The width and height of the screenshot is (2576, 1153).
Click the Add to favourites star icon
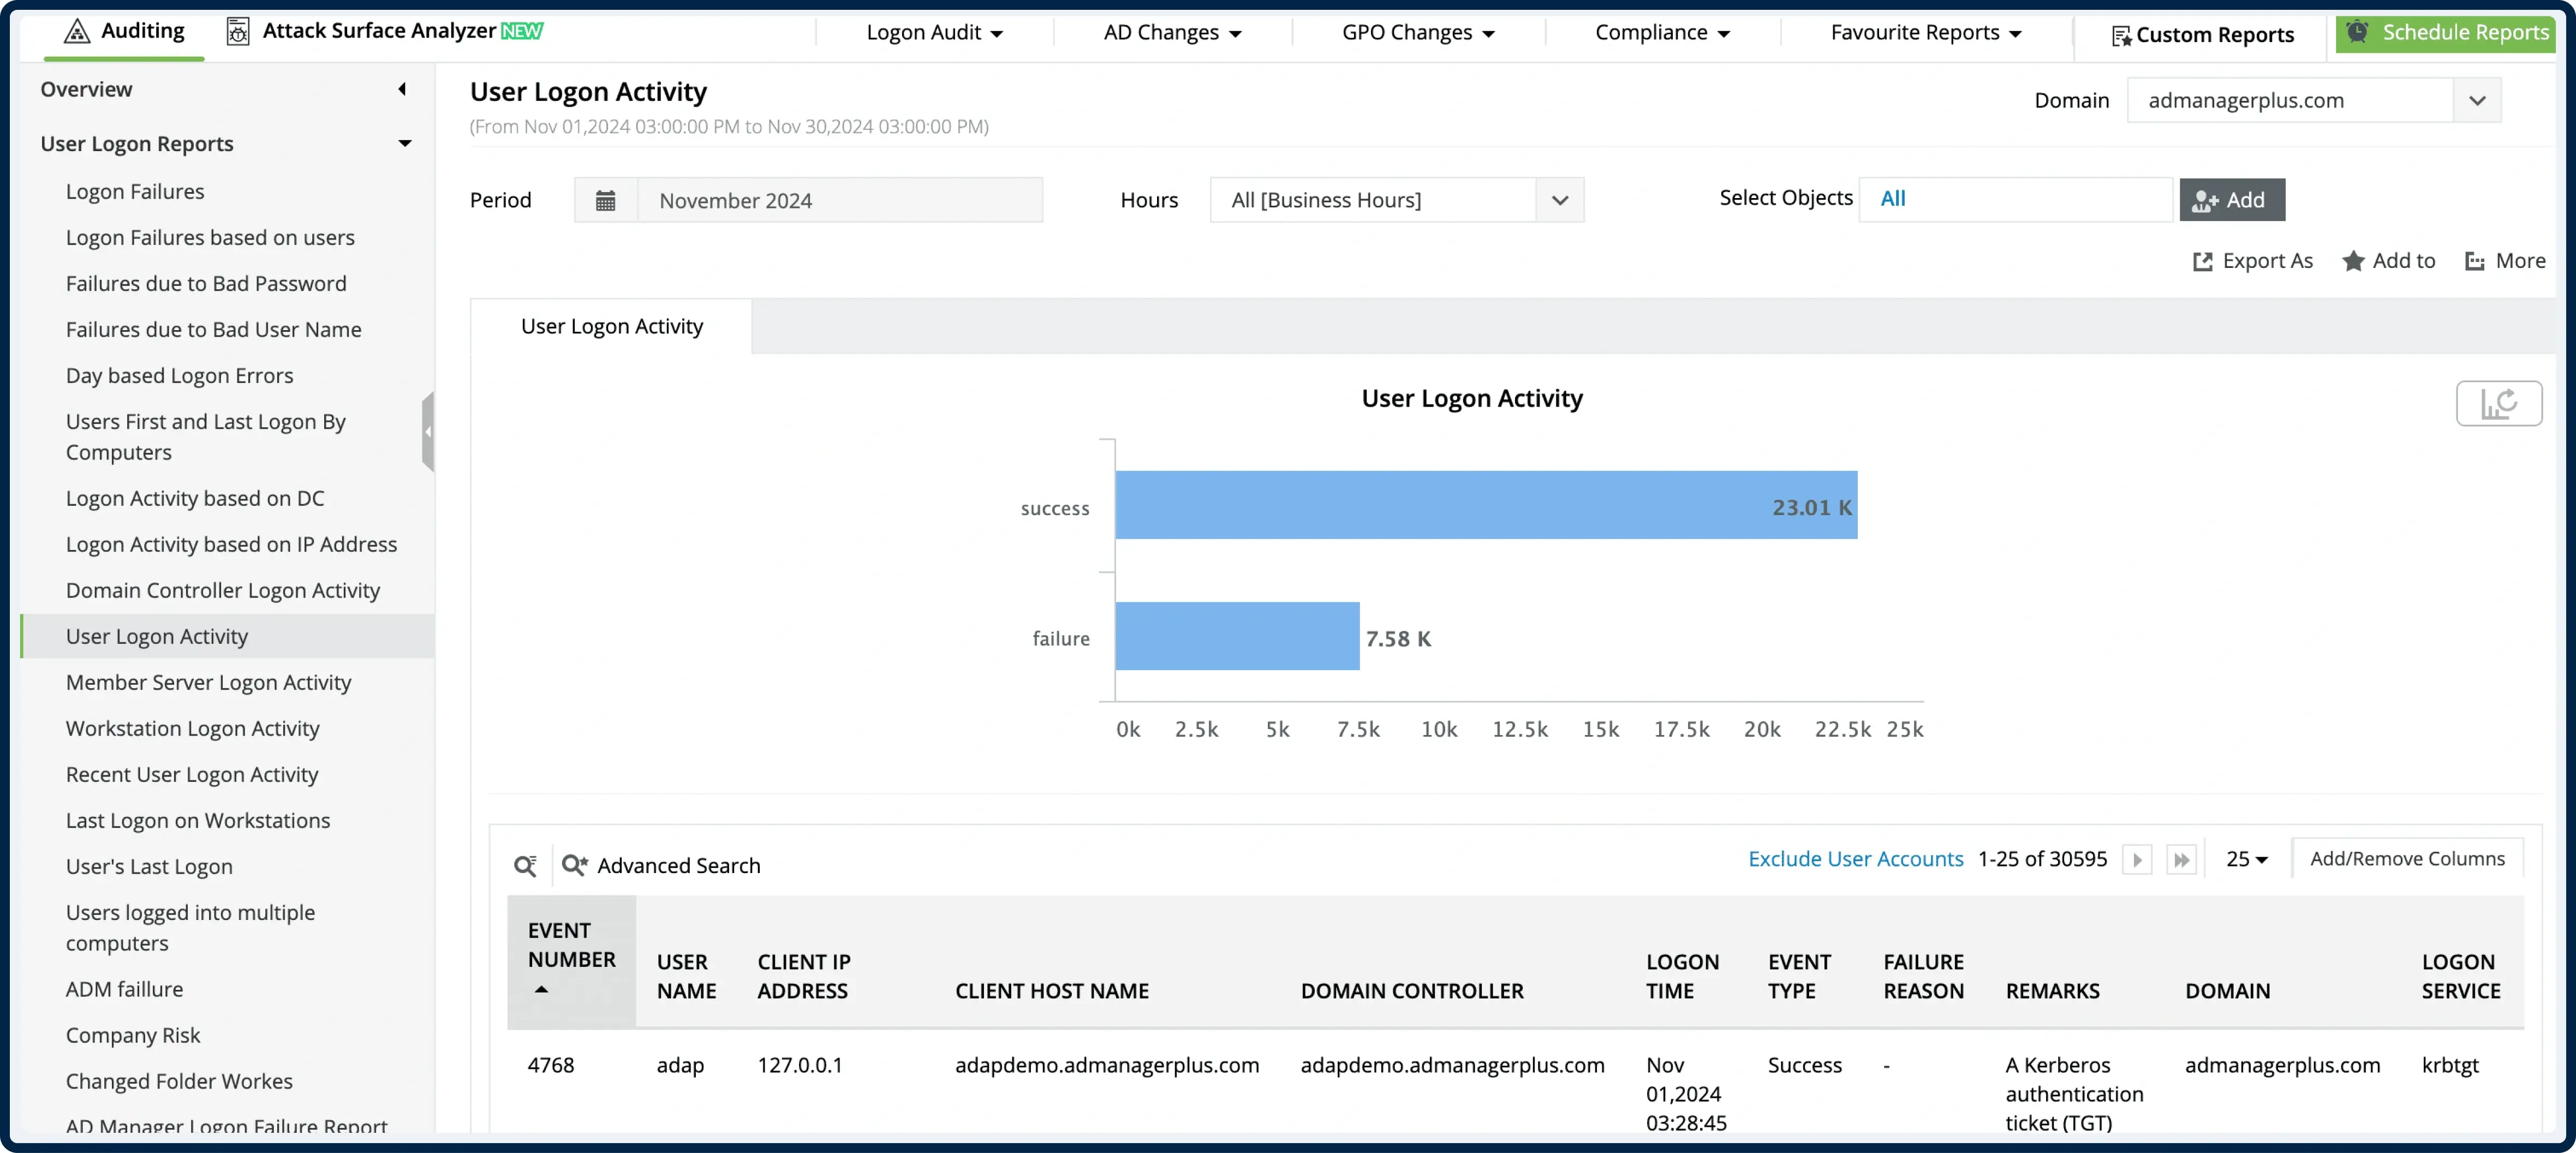click(x=2353, y=260)
